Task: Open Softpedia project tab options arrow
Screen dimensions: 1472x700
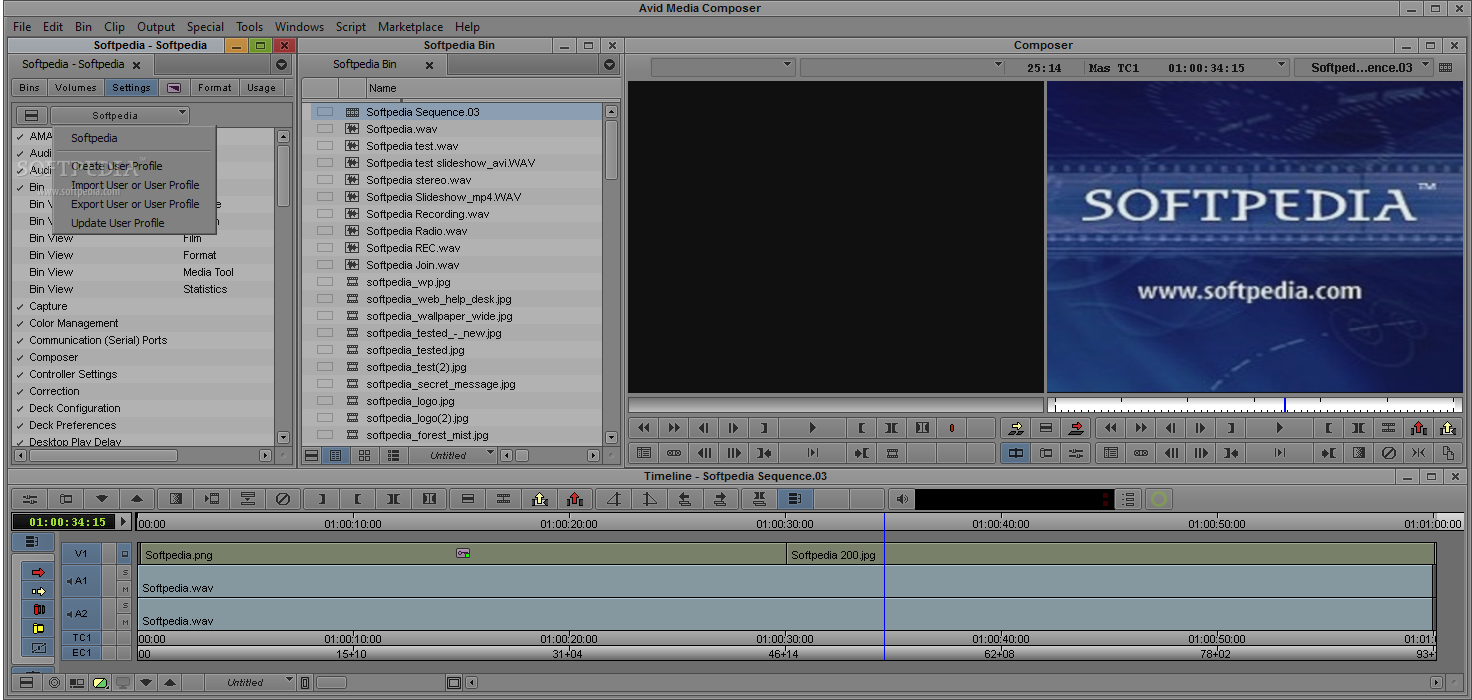Action: pyautogui.click(x=281, y=64)
